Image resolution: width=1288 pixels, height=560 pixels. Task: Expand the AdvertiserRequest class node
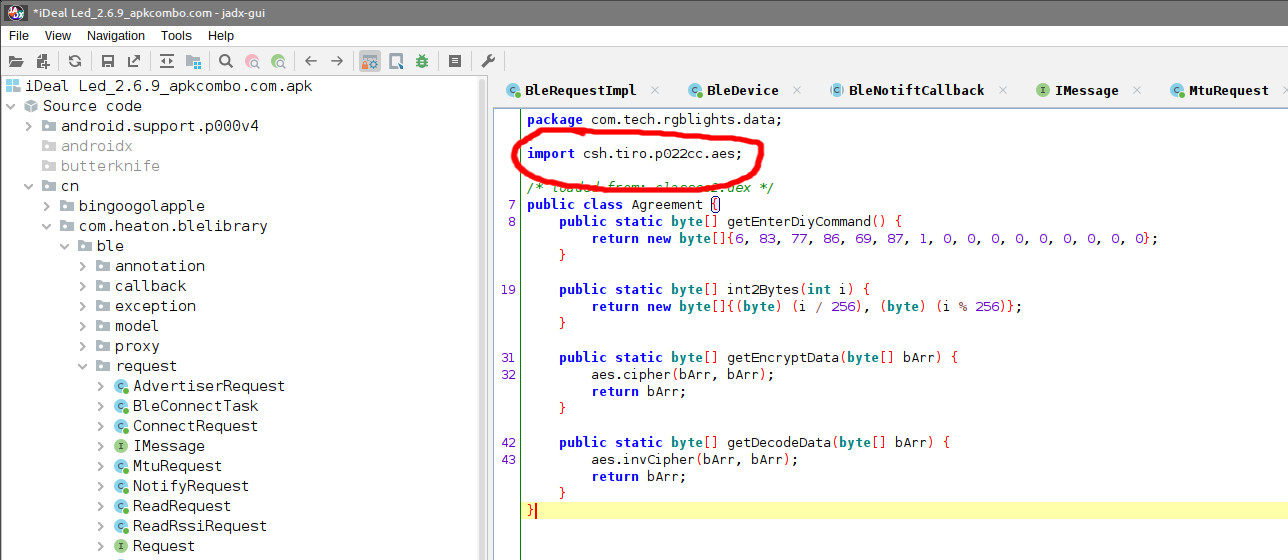[101, 386]
